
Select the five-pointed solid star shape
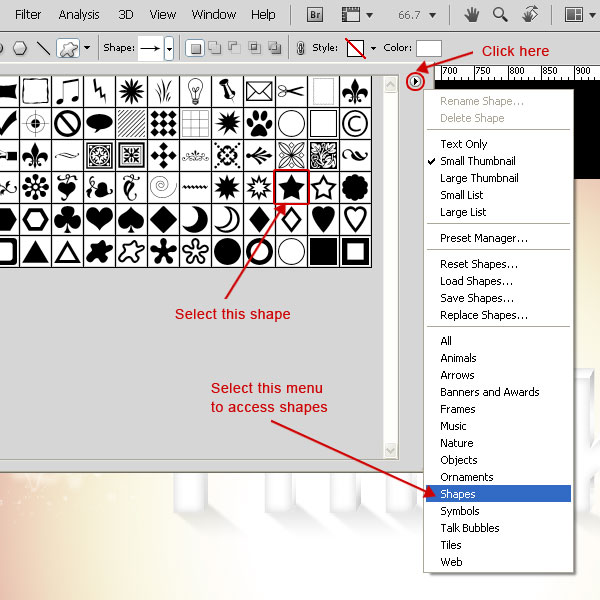click(291, 187)
